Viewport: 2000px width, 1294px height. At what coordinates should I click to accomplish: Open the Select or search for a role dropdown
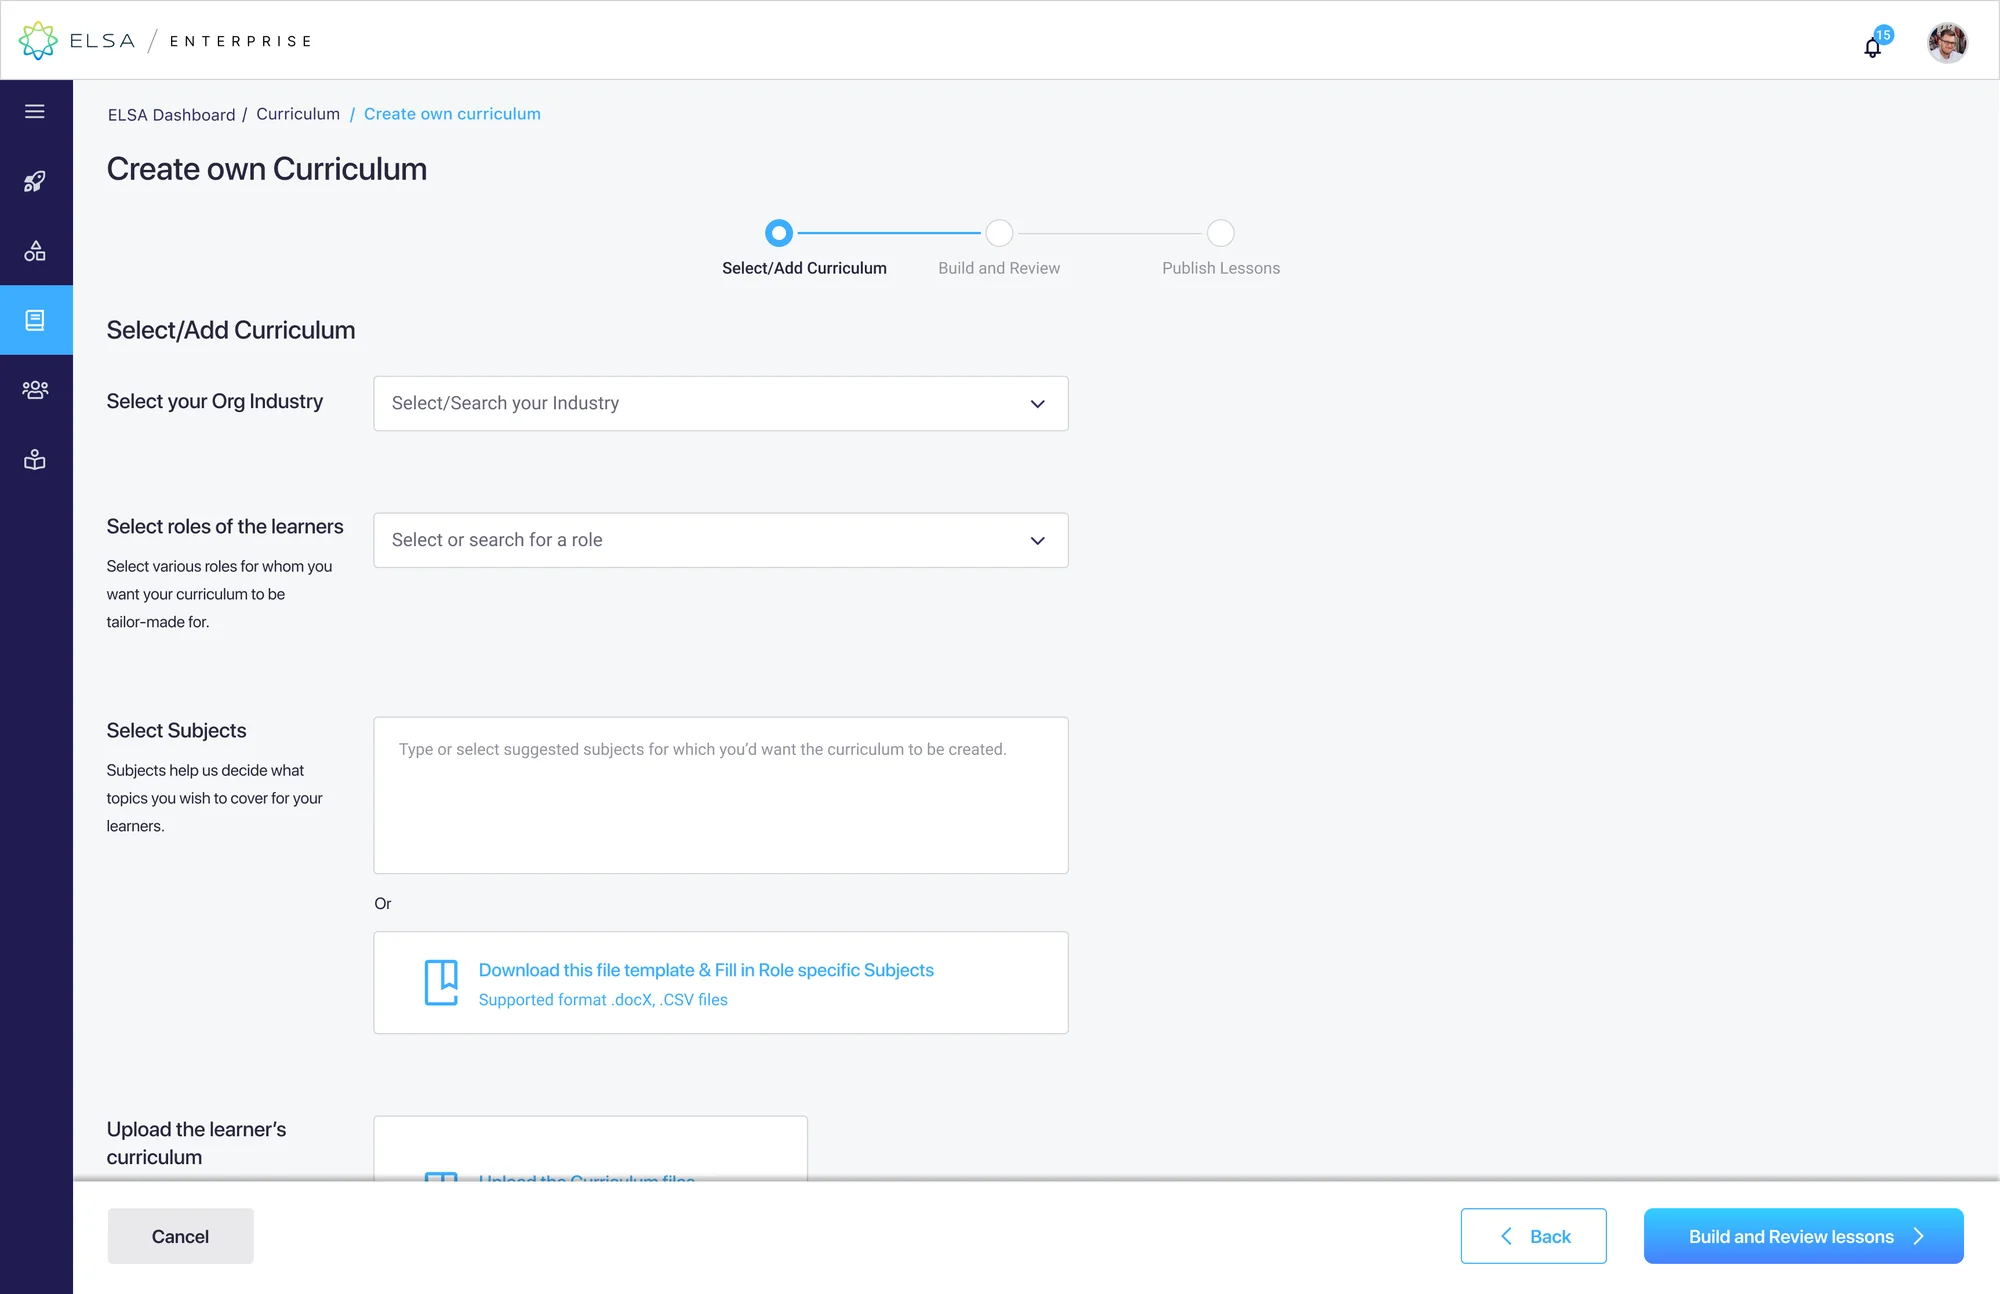coord(720,540)
